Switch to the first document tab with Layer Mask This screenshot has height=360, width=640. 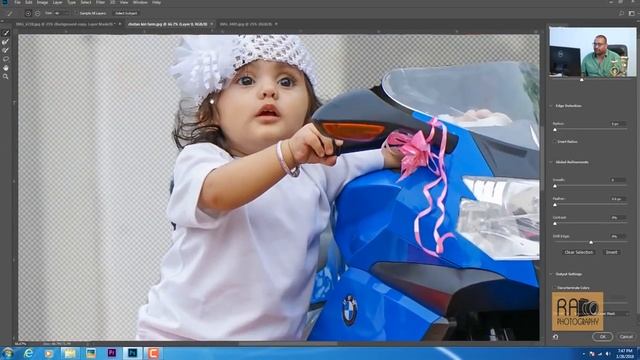pos(65,24)
